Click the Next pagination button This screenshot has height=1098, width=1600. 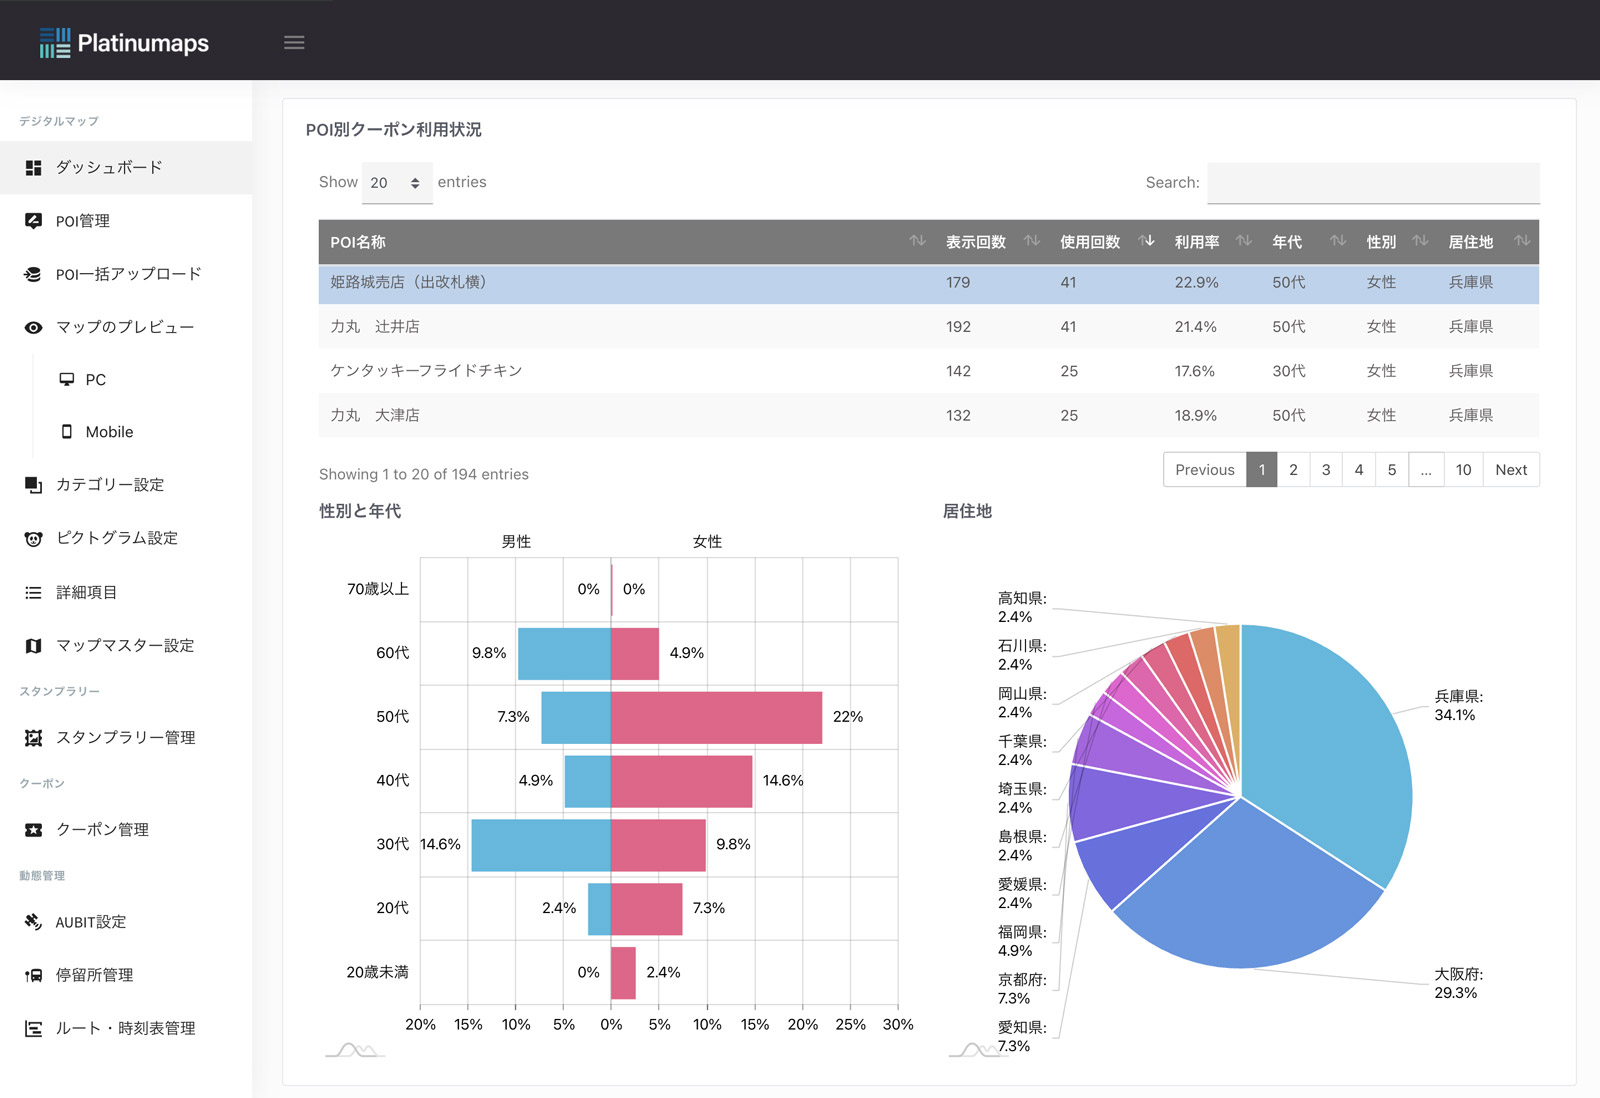pos(1510,469)
